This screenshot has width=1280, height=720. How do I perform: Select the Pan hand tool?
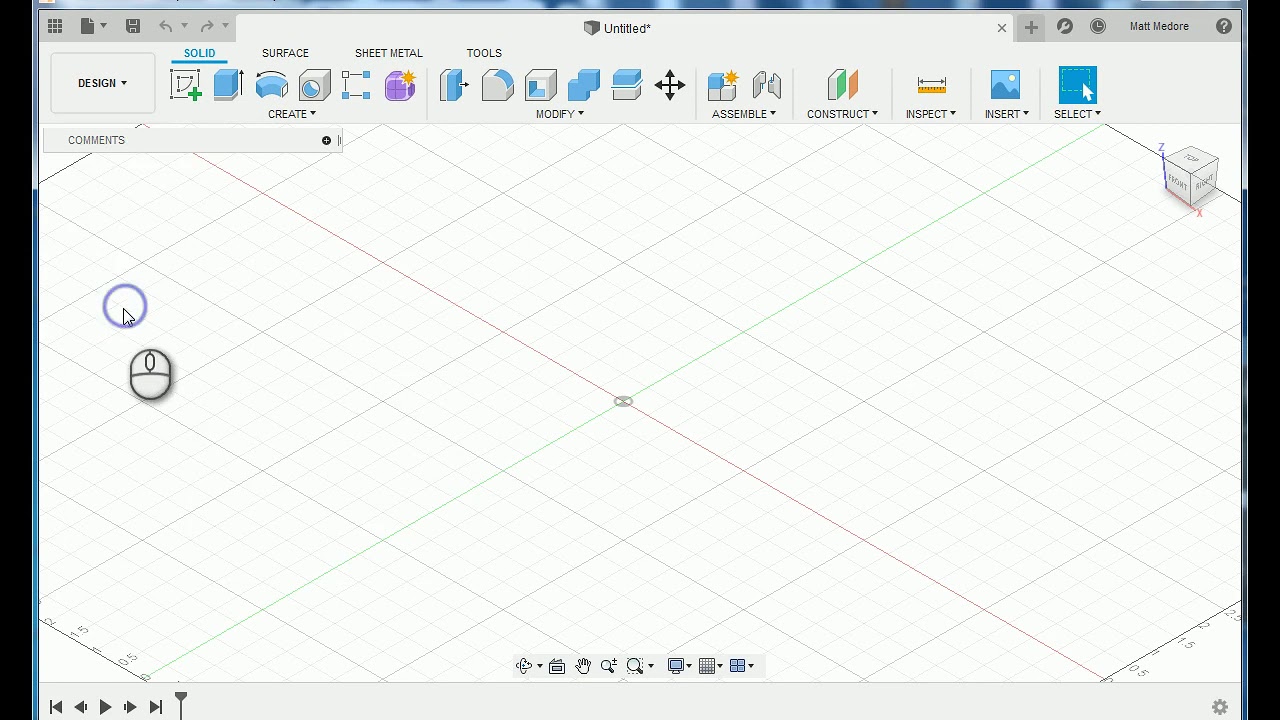583,666
